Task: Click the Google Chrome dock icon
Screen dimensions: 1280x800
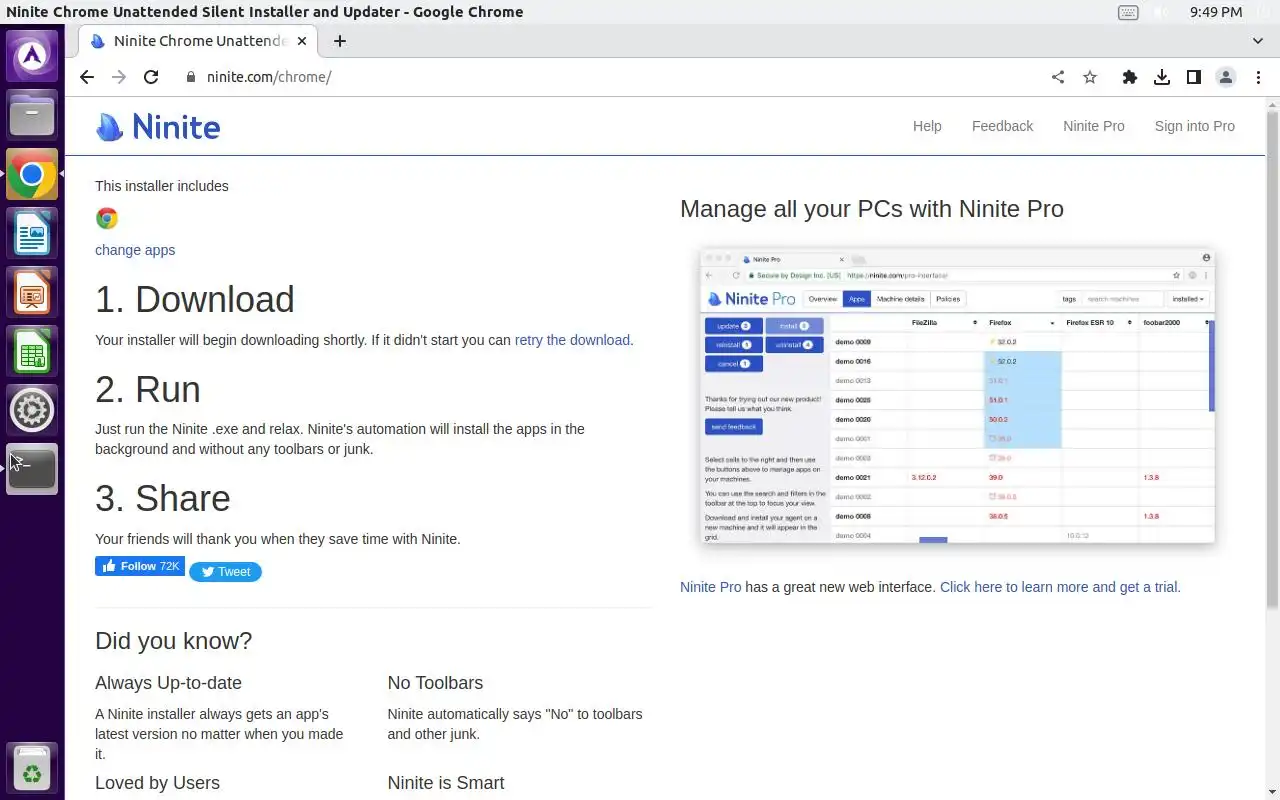Action: (x=32, y=175)
